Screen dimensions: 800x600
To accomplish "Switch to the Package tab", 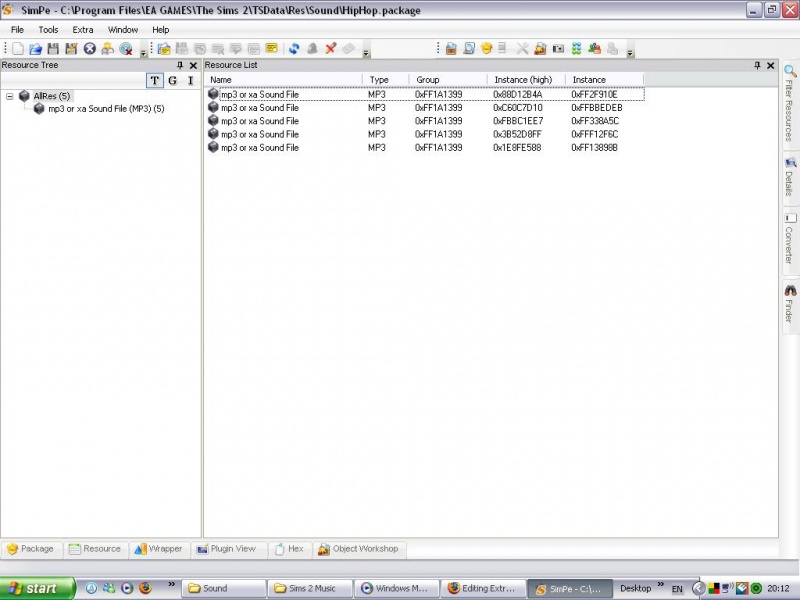I will point(31,549).
